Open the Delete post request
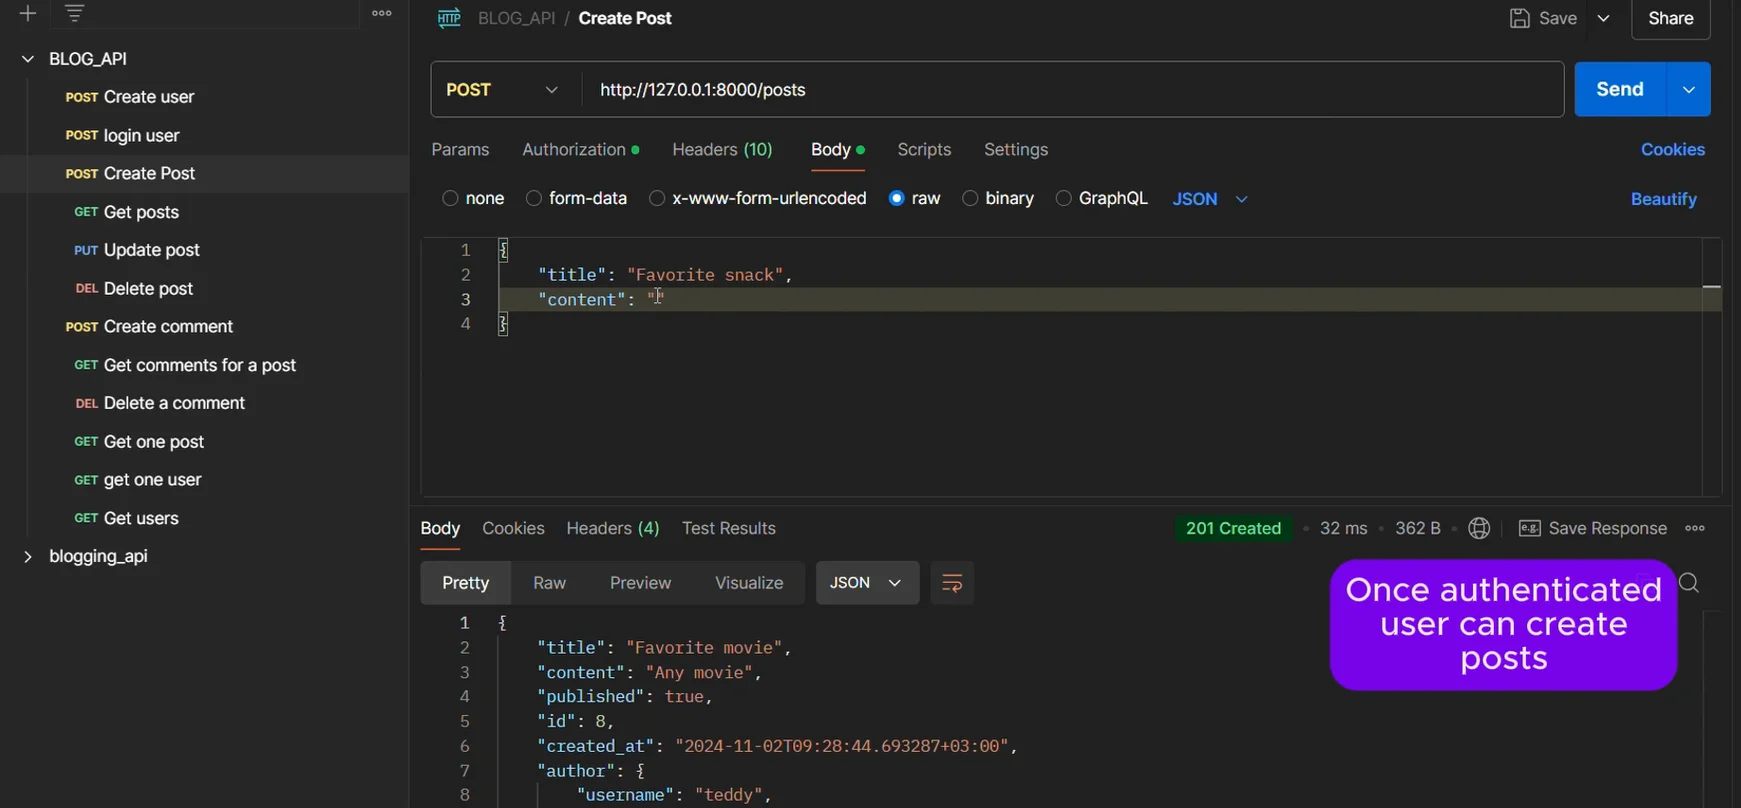The height and width of the screenshot is (808, 1741). pos(148,289)
